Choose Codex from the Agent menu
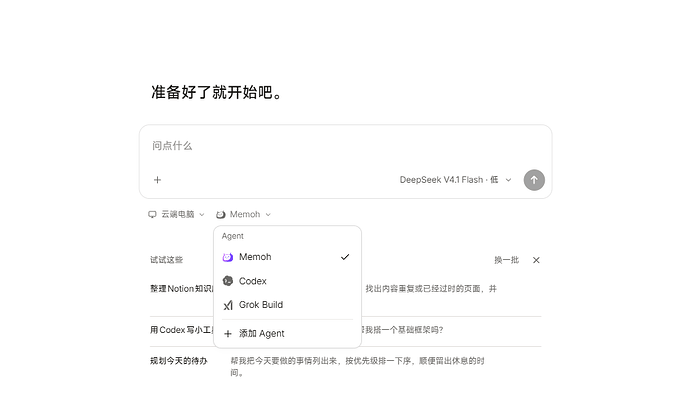The height and width of the screenshot is (411, 690). (287, 281)
